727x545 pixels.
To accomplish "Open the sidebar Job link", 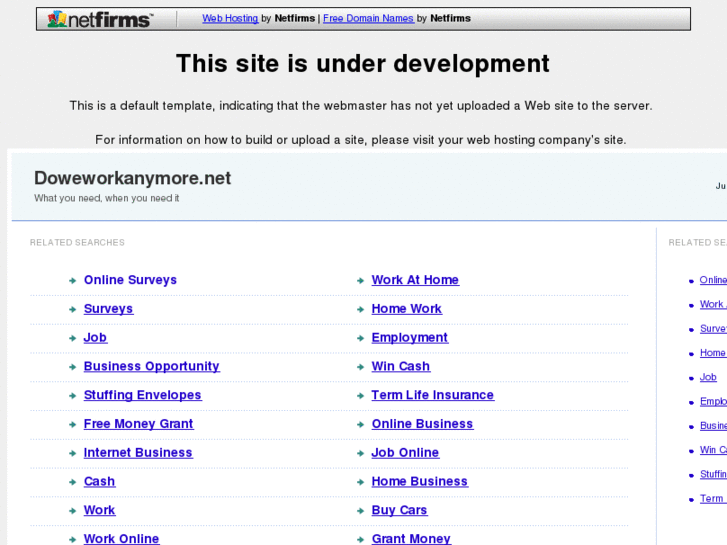I will [708, 377].
